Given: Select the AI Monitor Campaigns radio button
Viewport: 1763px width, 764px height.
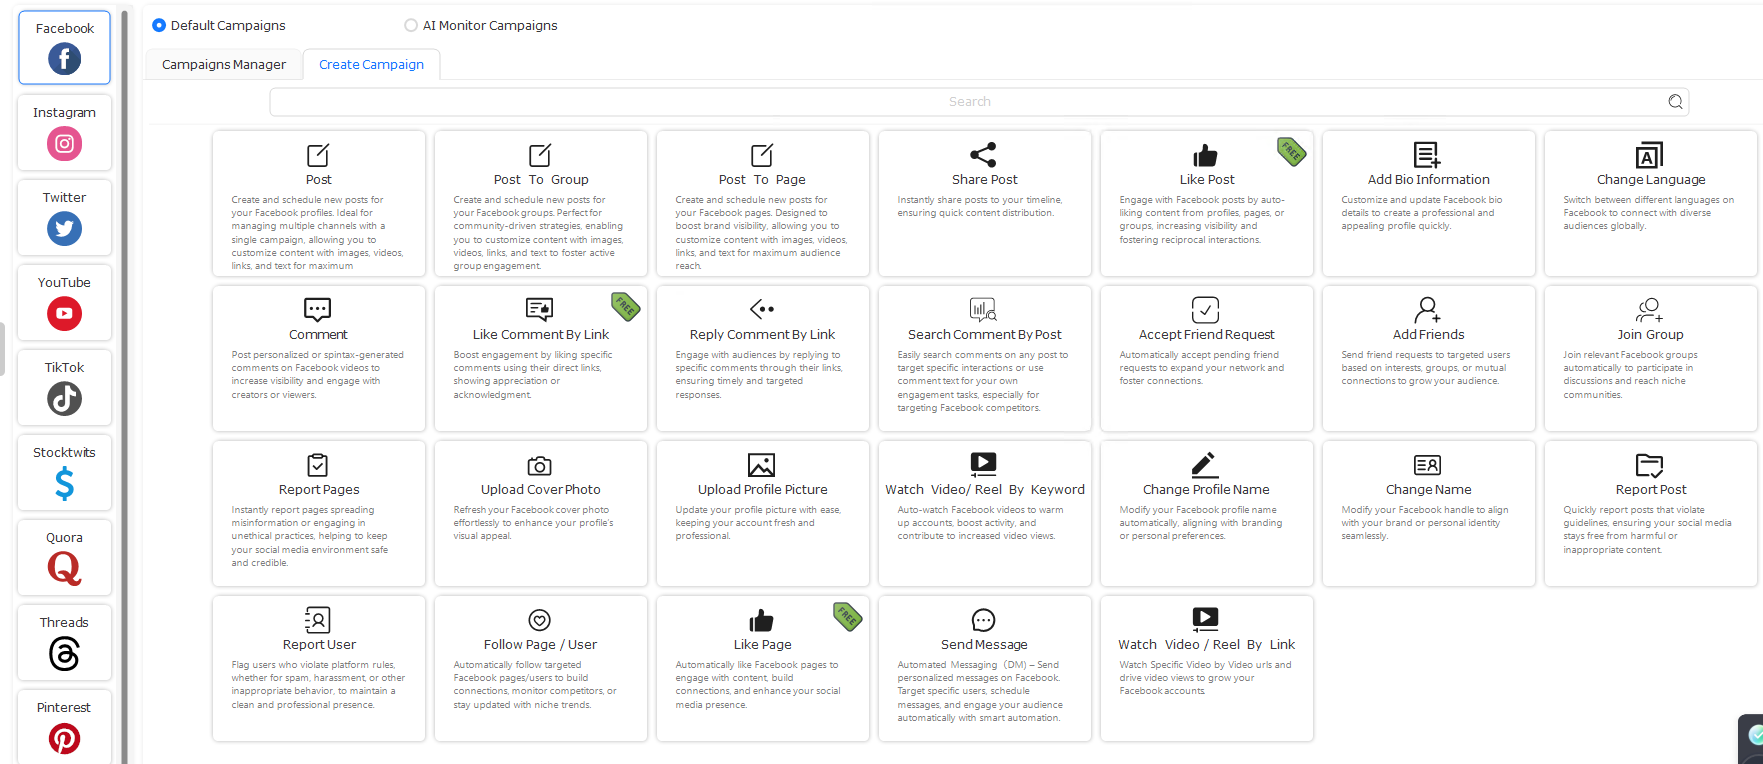Looking at the screenshot, I should coord(411,25).
